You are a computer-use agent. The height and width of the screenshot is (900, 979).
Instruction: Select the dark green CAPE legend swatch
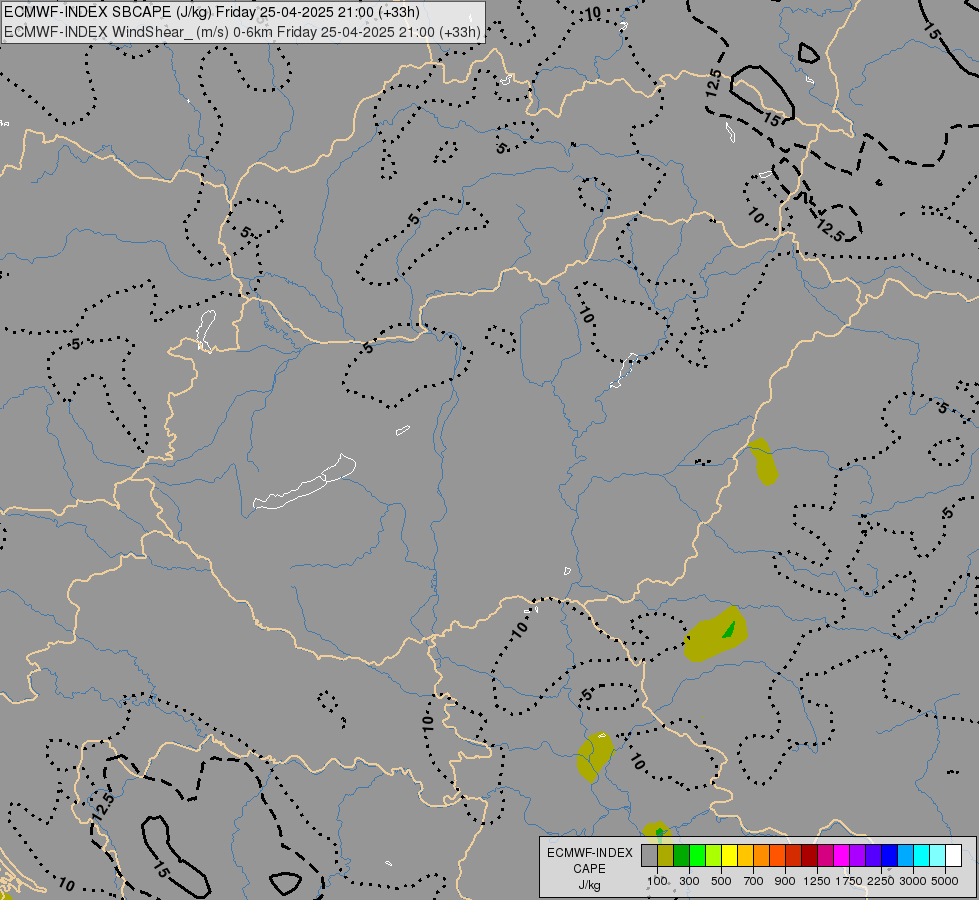click(x=682, y=856)
